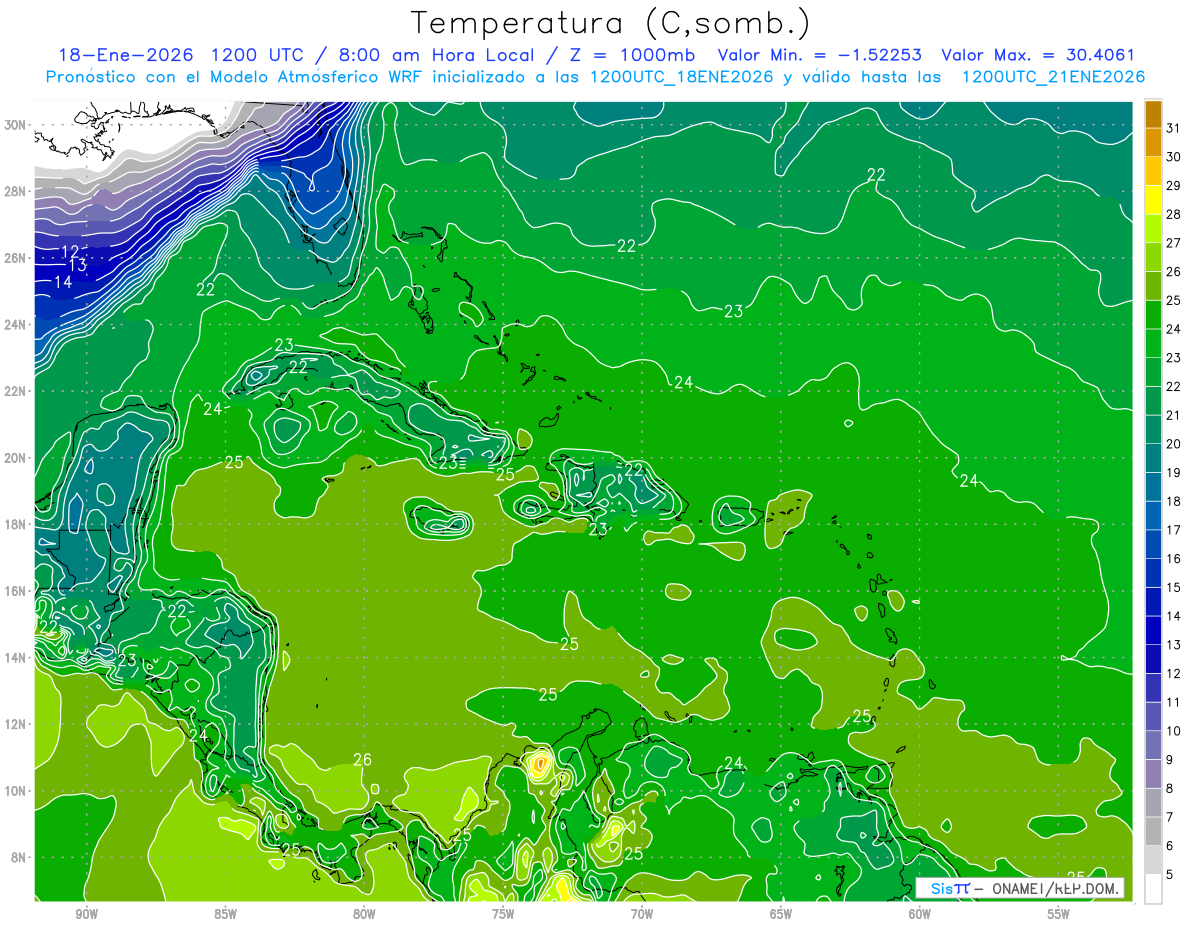Click legend value label 29
The image size is (1200, 927).
pyautogui.click(x=1174, y=185)
